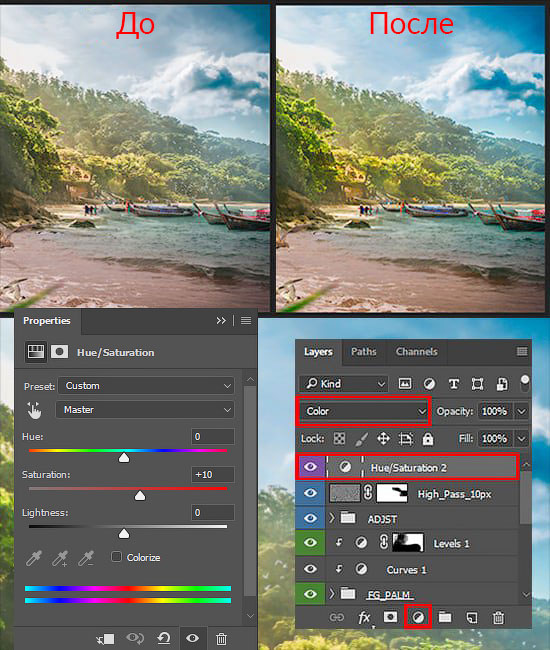Delete layer trash icon in Layers panel
The width and height of the screenshot is (550, 650).
498,618
